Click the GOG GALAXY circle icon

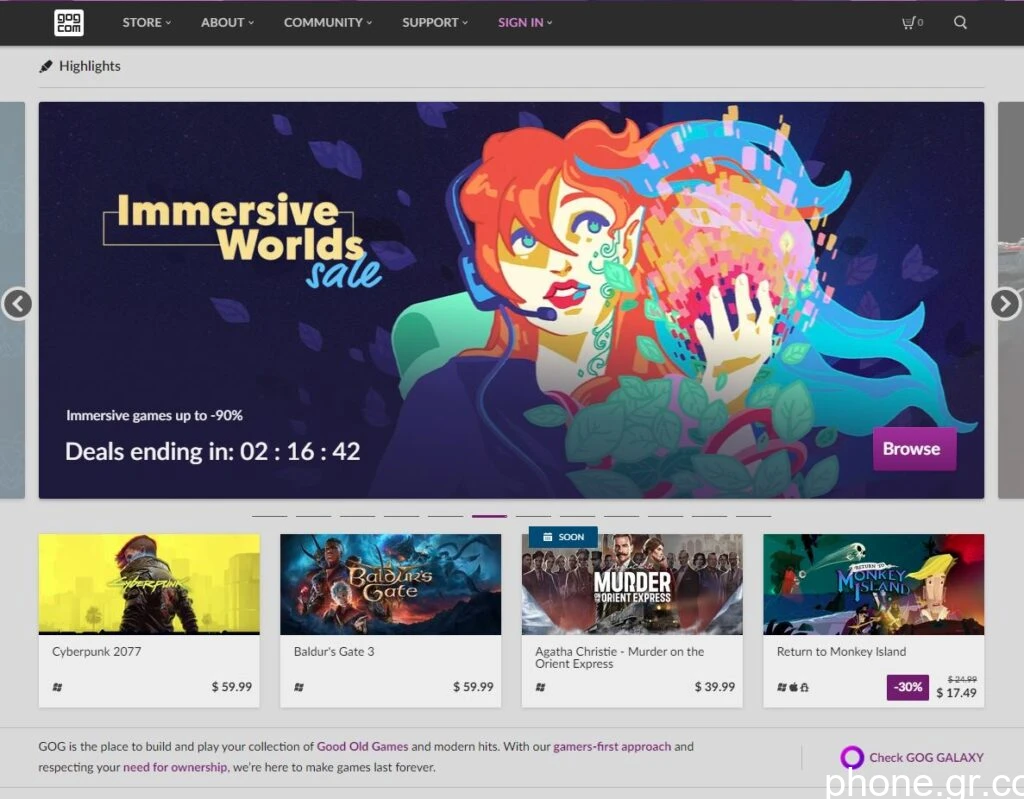[x=852, y=757]
